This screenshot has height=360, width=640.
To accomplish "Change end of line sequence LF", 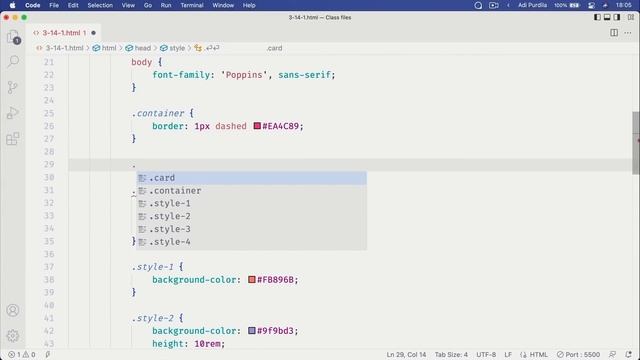I will [508, 354].
